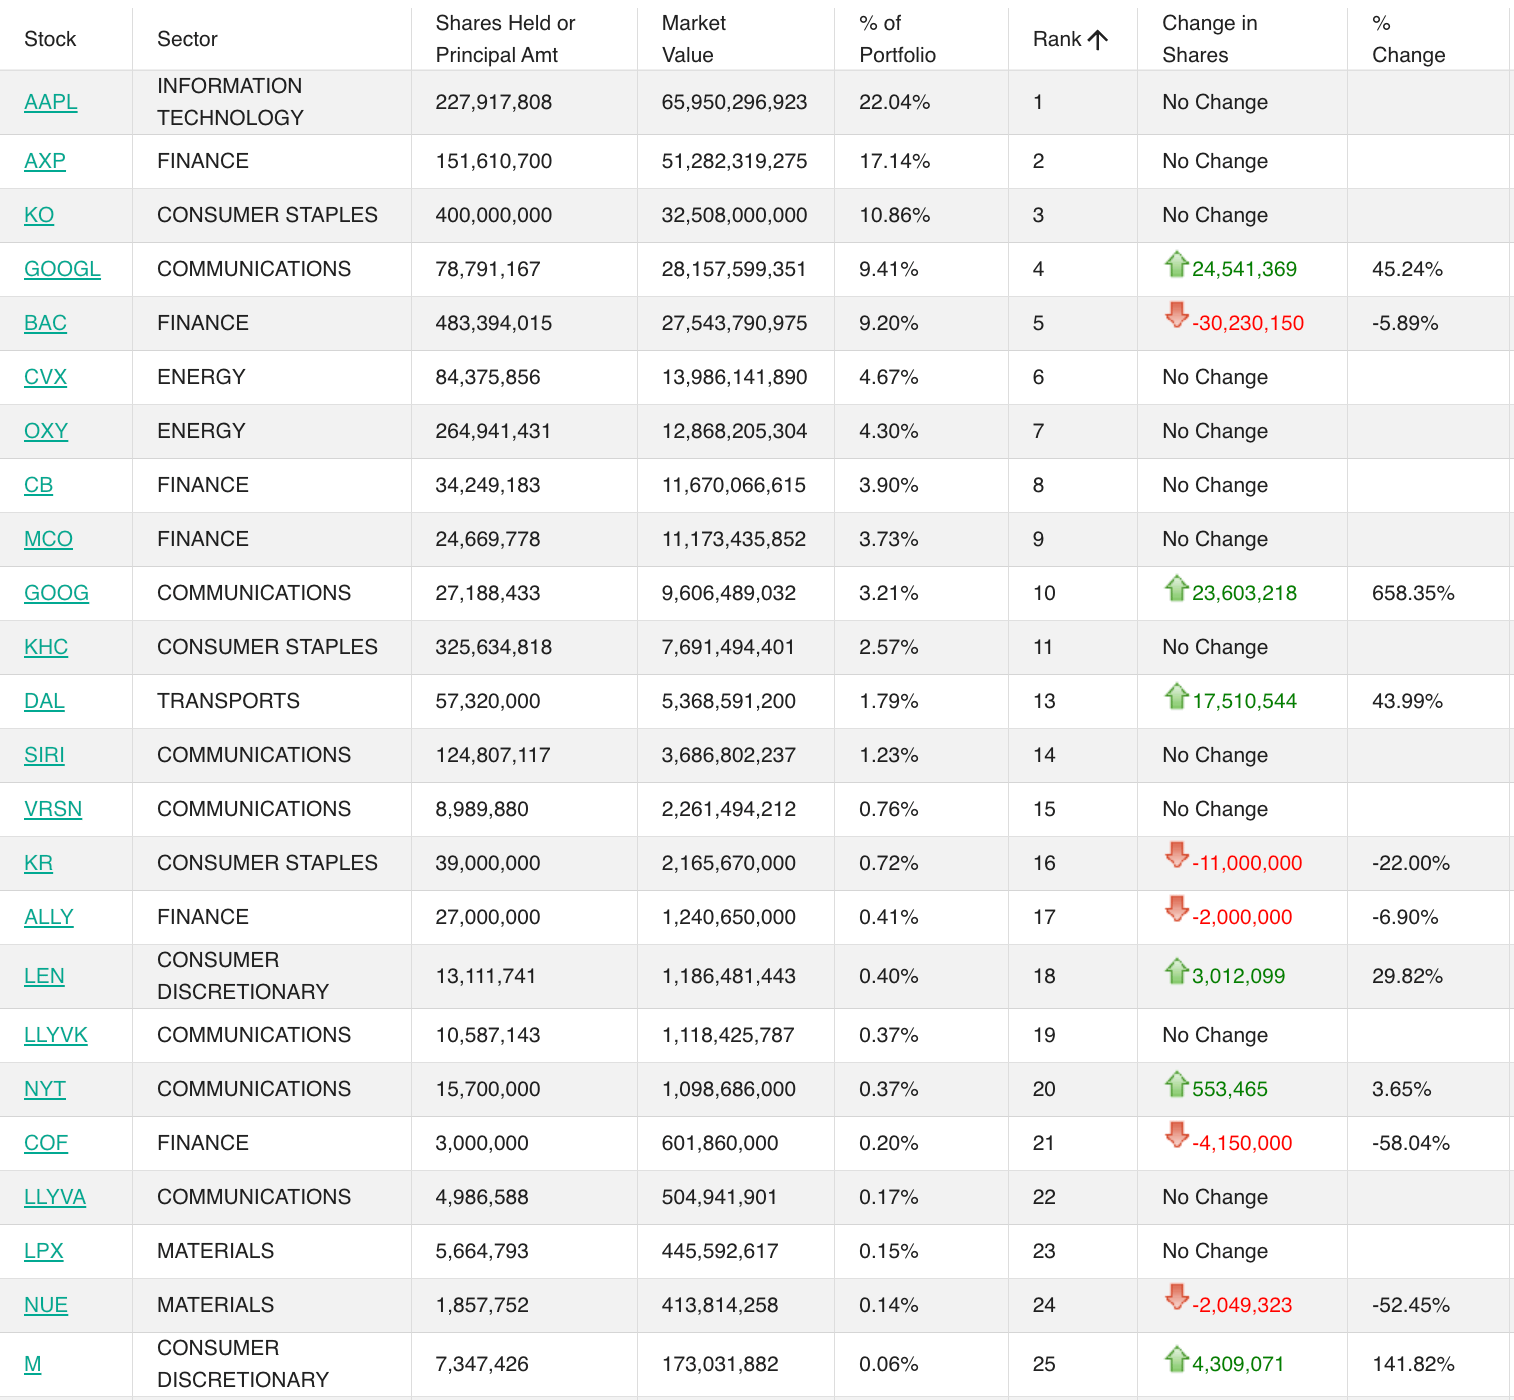Viewport: 1514px width, 1400px height.
Task: Select NUE share change -2,049,323
Action: click(x=1242, y=1305)
